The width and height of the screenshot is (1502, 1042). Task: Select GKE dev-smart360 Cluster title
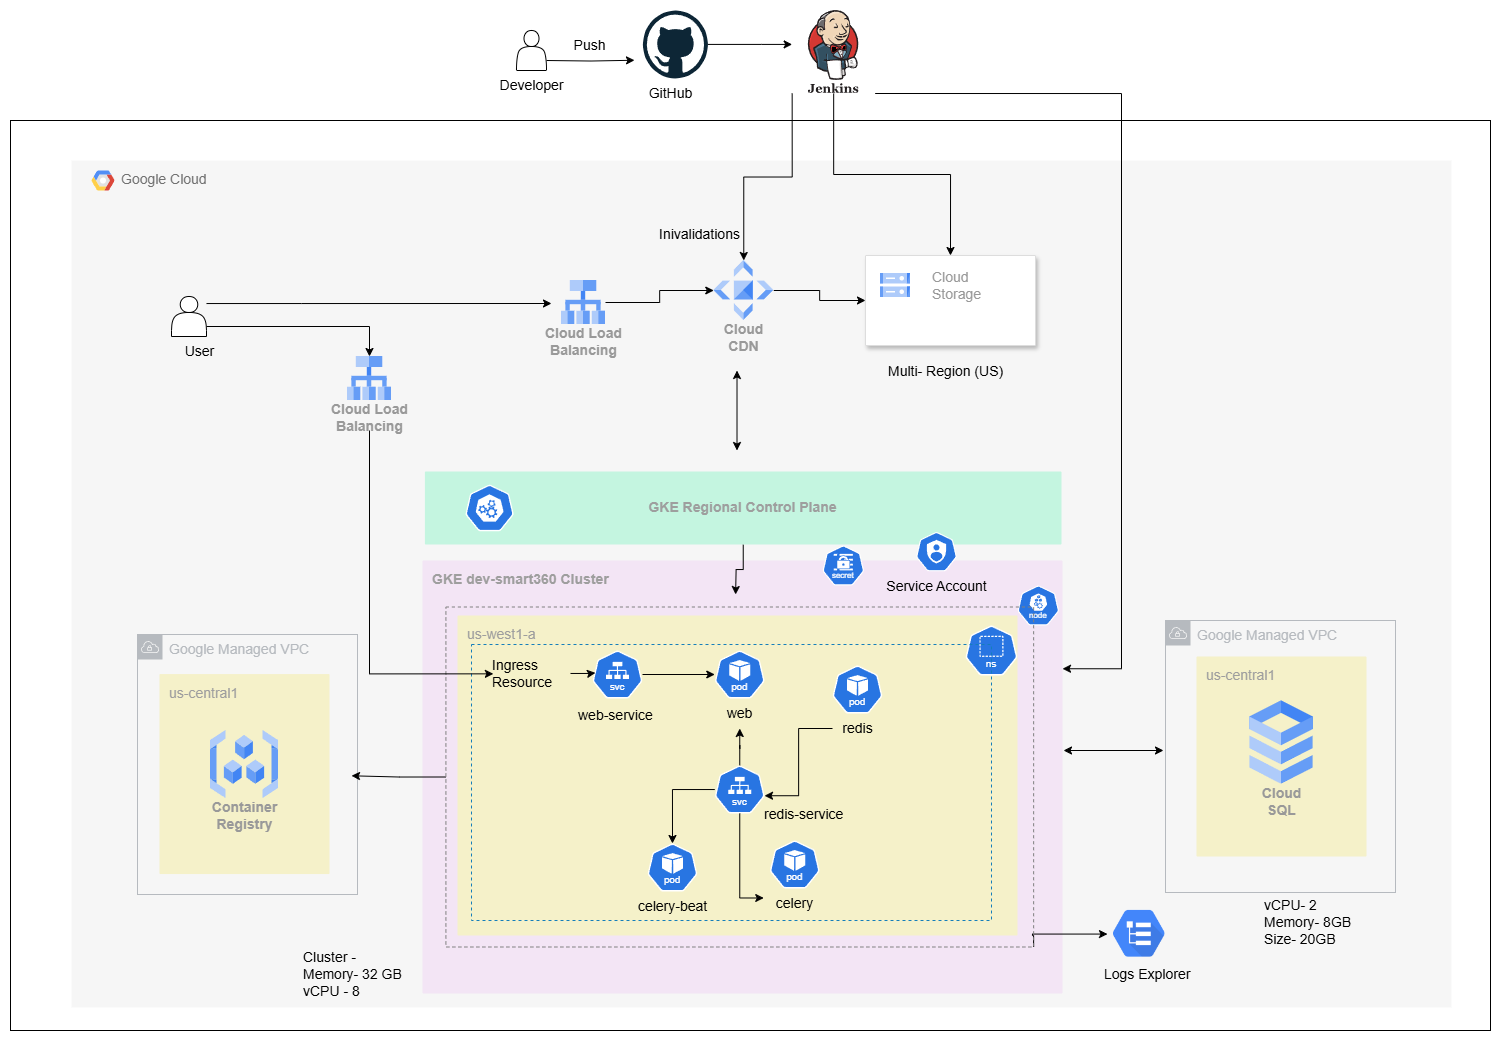coord(520,579)
